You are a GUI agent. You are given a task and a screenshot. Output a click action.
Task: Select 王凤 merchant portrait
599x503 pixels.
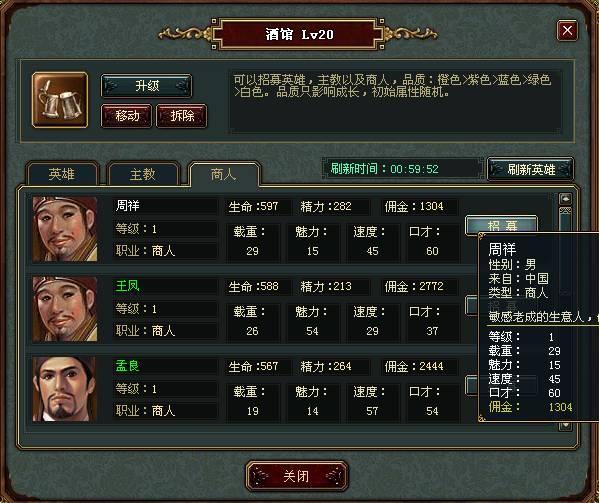[x=65, y=309]
